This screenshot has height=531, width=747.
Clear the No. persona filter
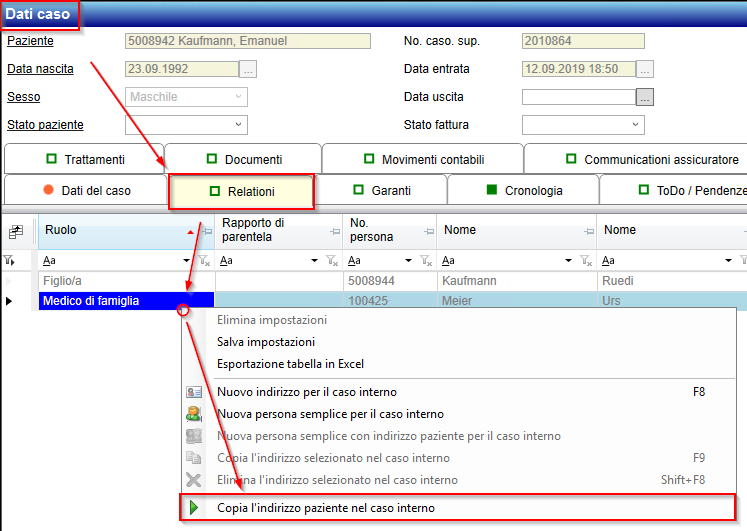426,260
